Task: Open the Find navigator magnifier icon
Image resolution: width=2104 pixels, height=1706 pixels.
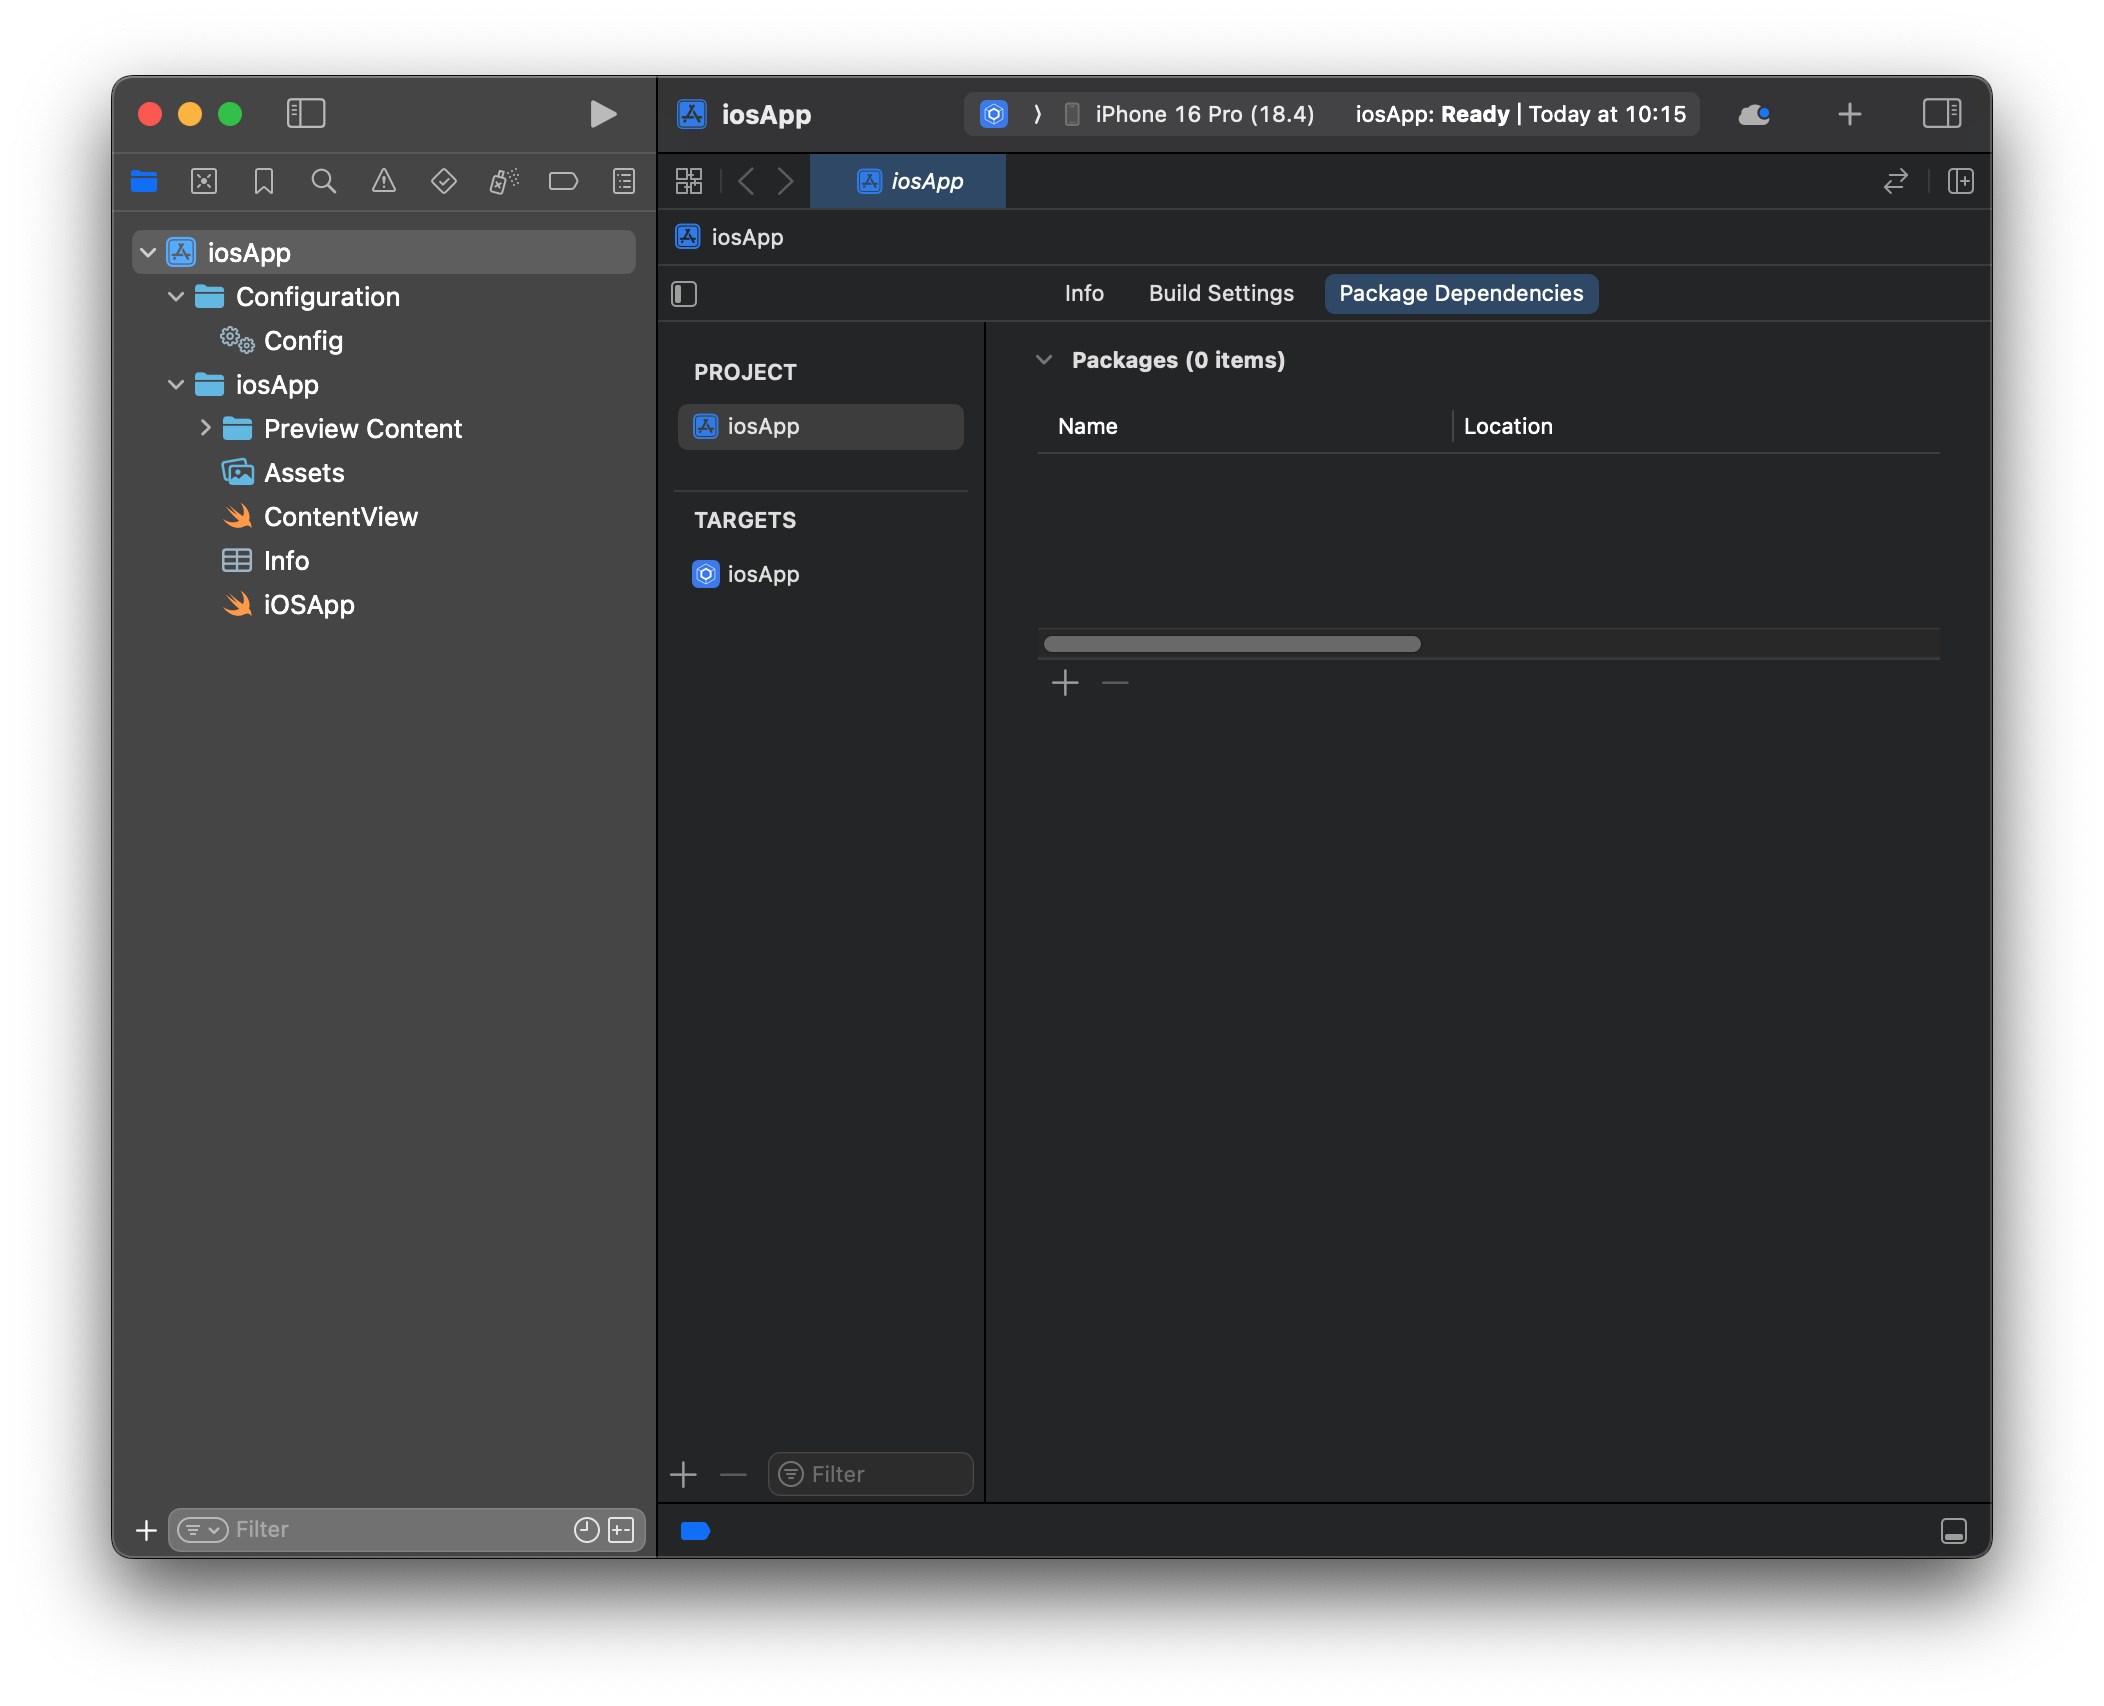Action: (x=323, y=181)
